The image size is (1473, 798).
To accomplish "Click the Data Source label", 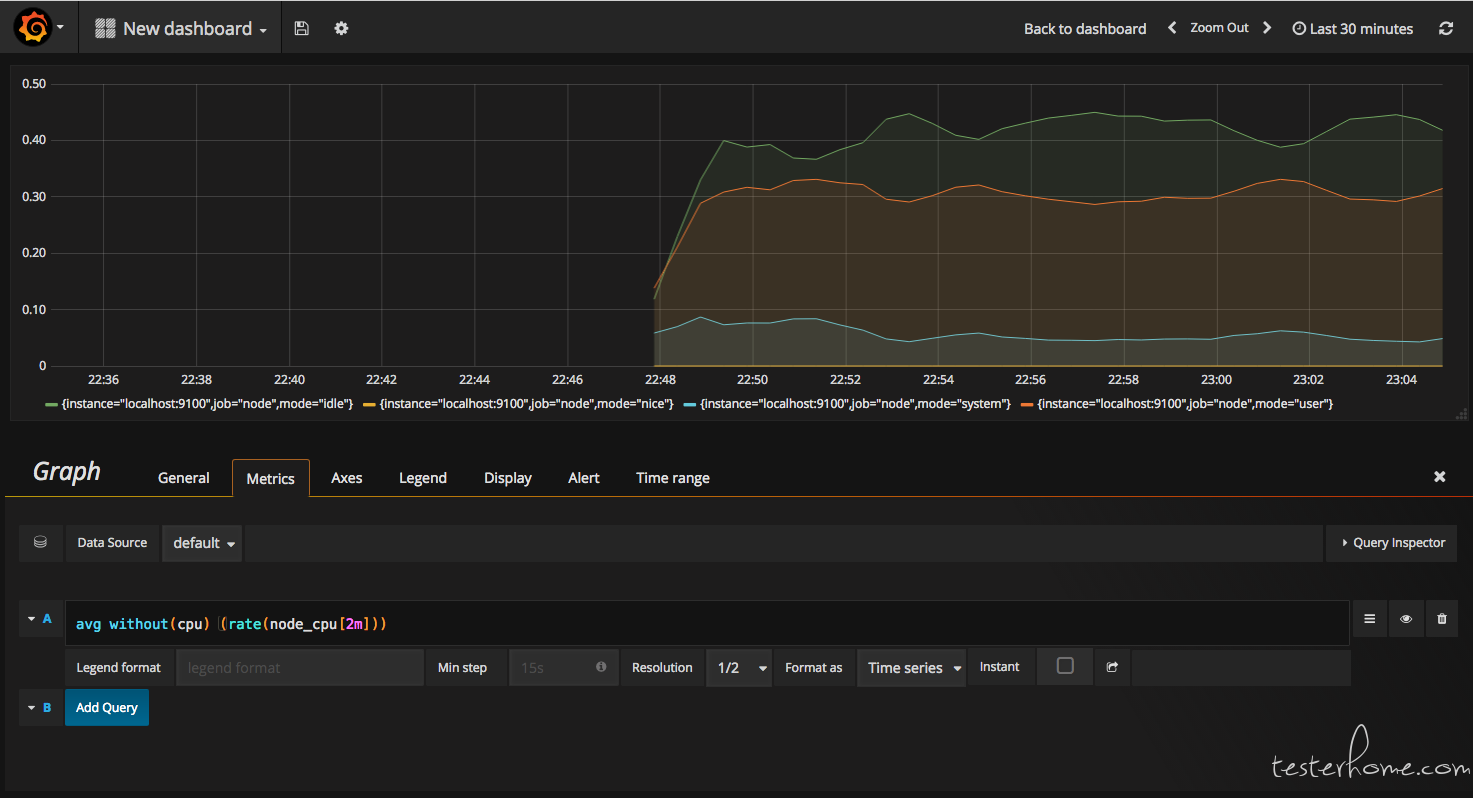I will coord(112,542).
